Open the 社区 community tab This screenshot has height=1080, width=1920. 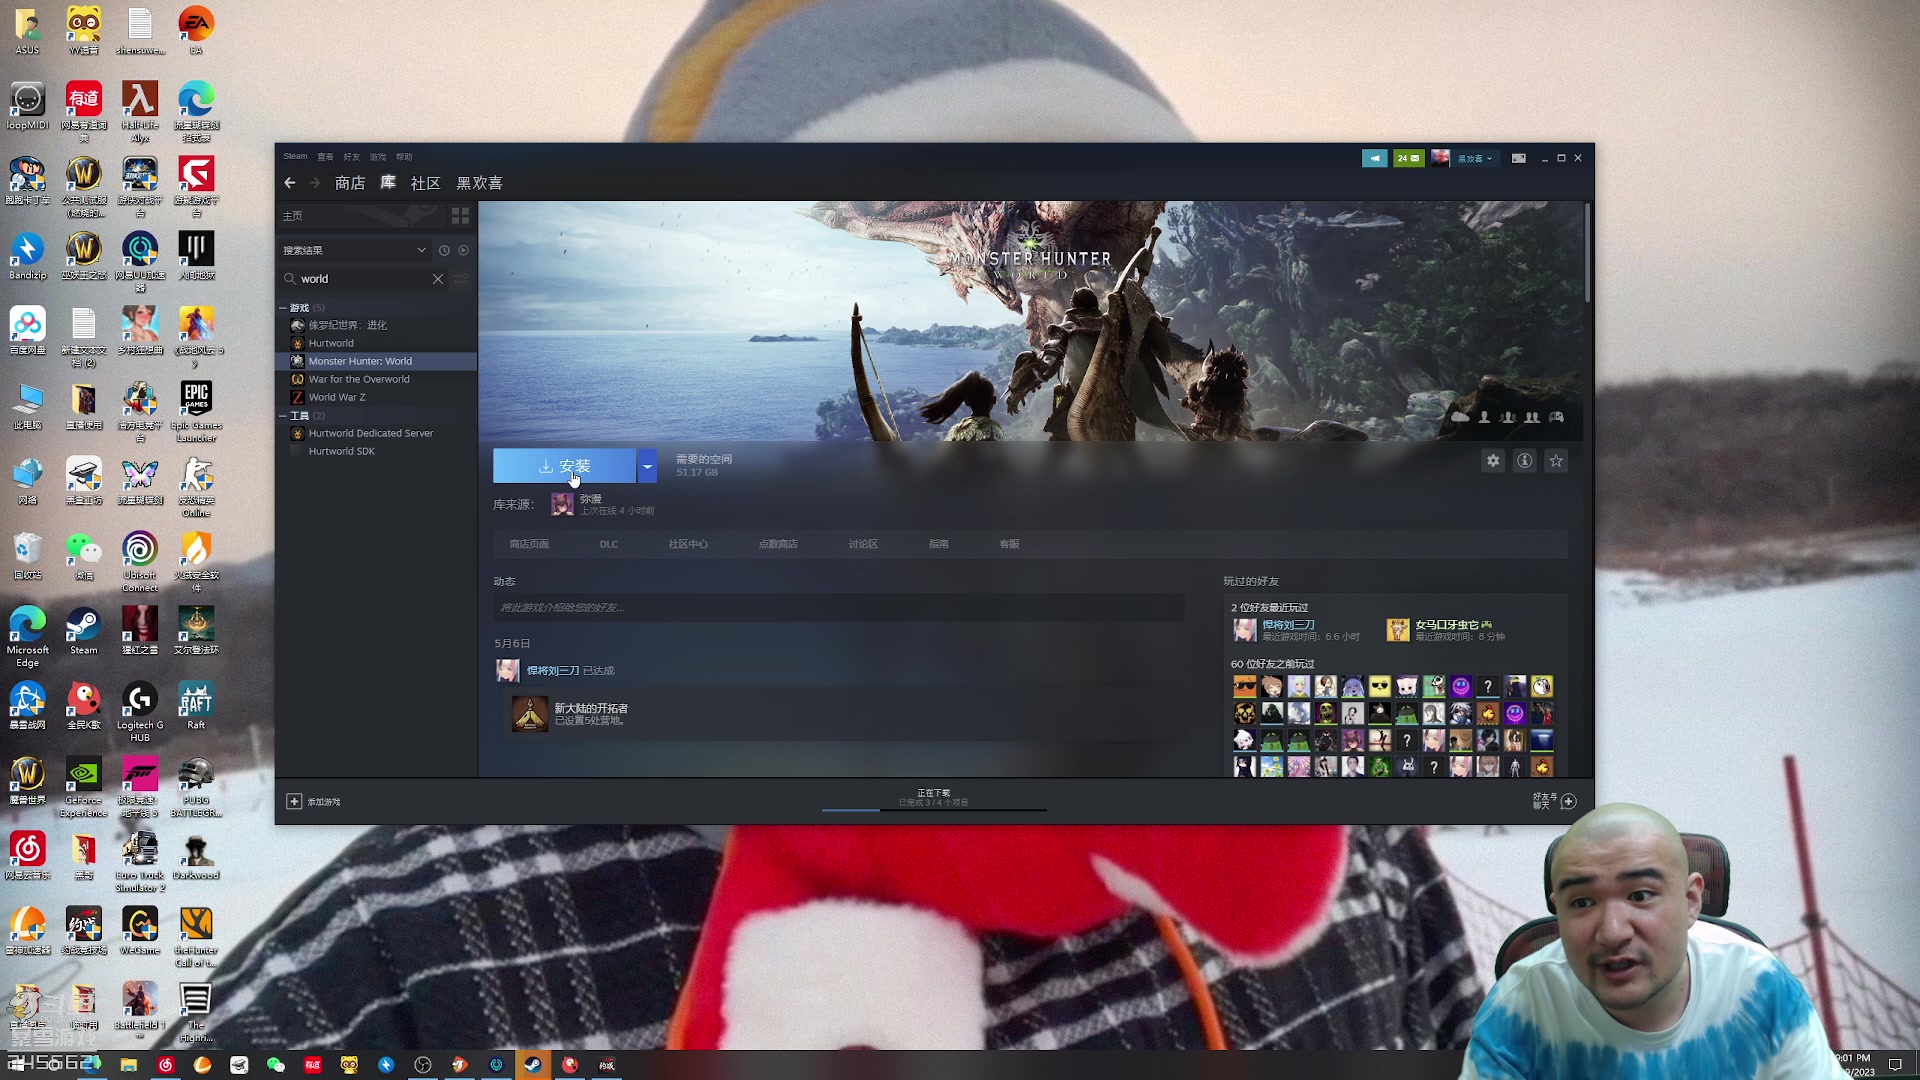point(426,183)
